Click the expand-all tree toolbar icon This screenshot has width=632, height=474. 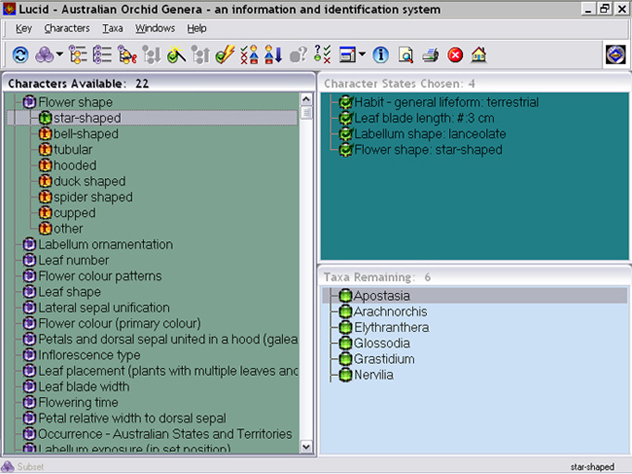pyautogui.click(x=78, y=55)
